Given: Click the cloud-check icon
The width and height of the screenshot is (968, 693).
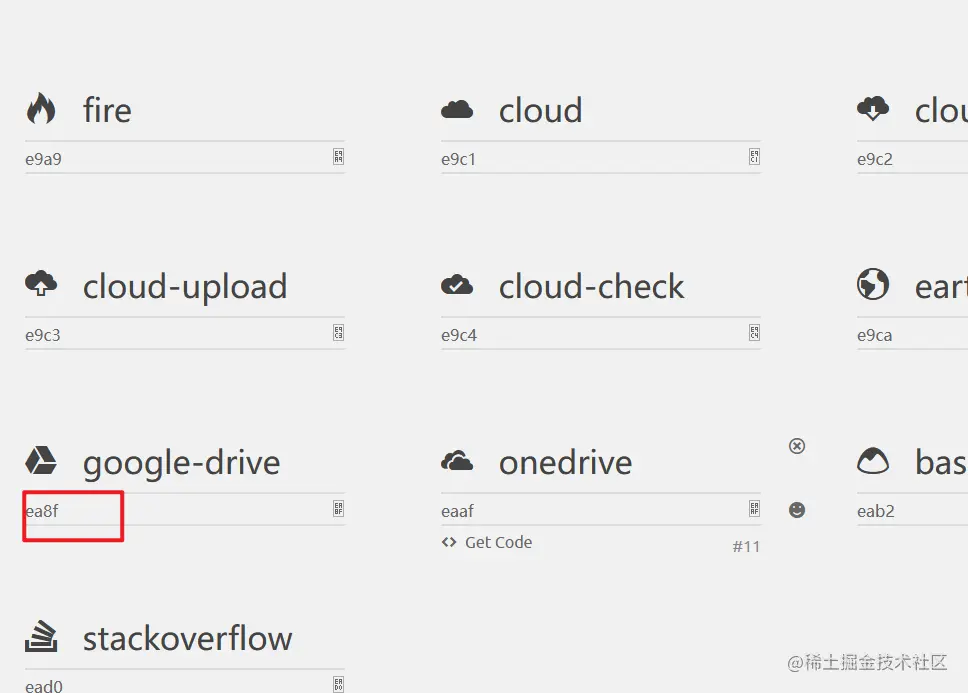Looking at the screenshot, I should pyautogui.click(x=457, y=285).
